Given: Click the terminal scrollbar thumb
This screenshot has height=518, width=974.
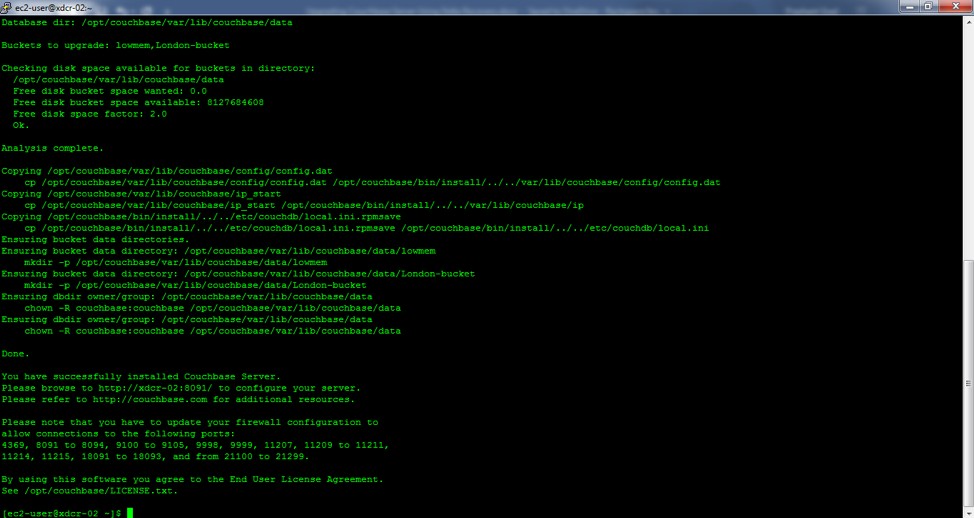Looking at the screenshot, I should click(x=968, y=382).
